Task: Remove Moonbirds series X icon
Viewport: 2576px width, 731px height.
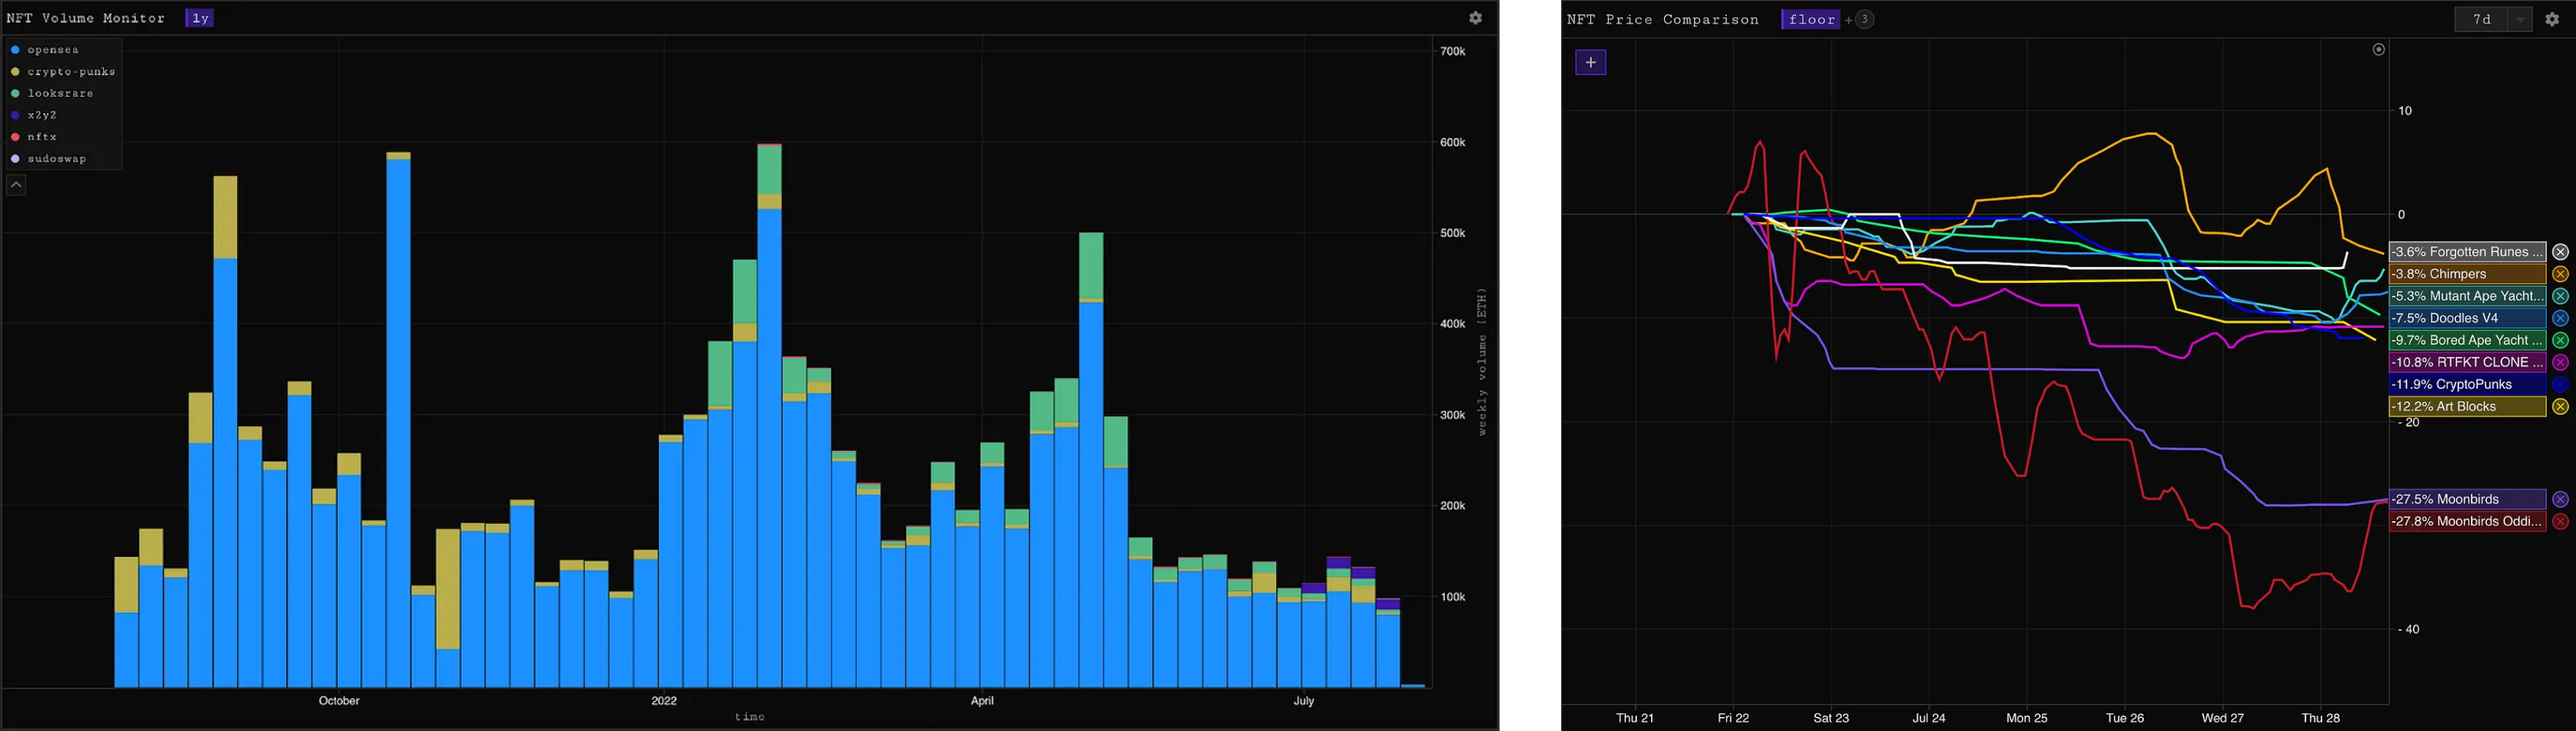Action: coord(2560,499)
